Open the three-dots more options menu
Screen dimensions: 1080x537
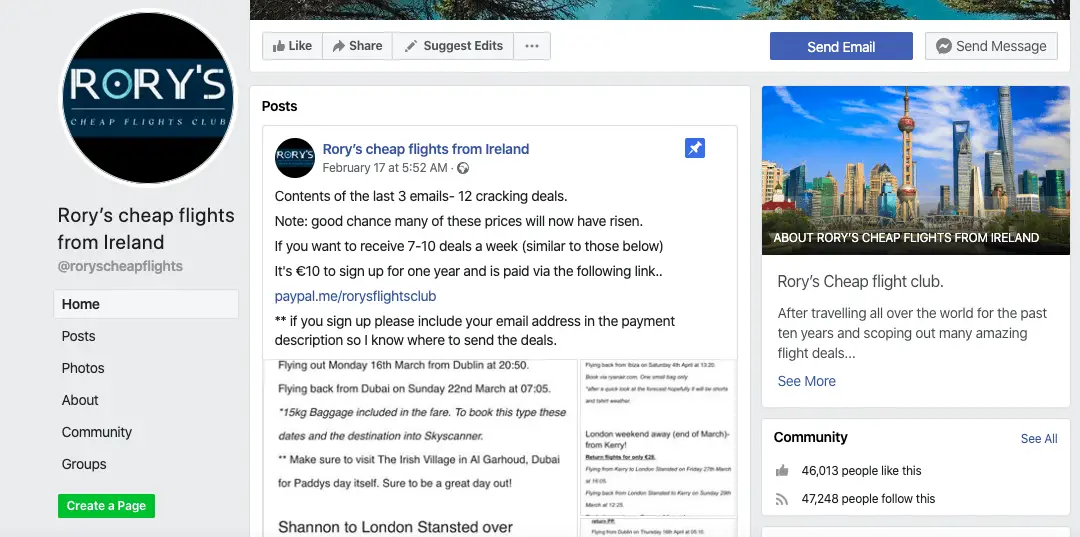pos(532,46)
